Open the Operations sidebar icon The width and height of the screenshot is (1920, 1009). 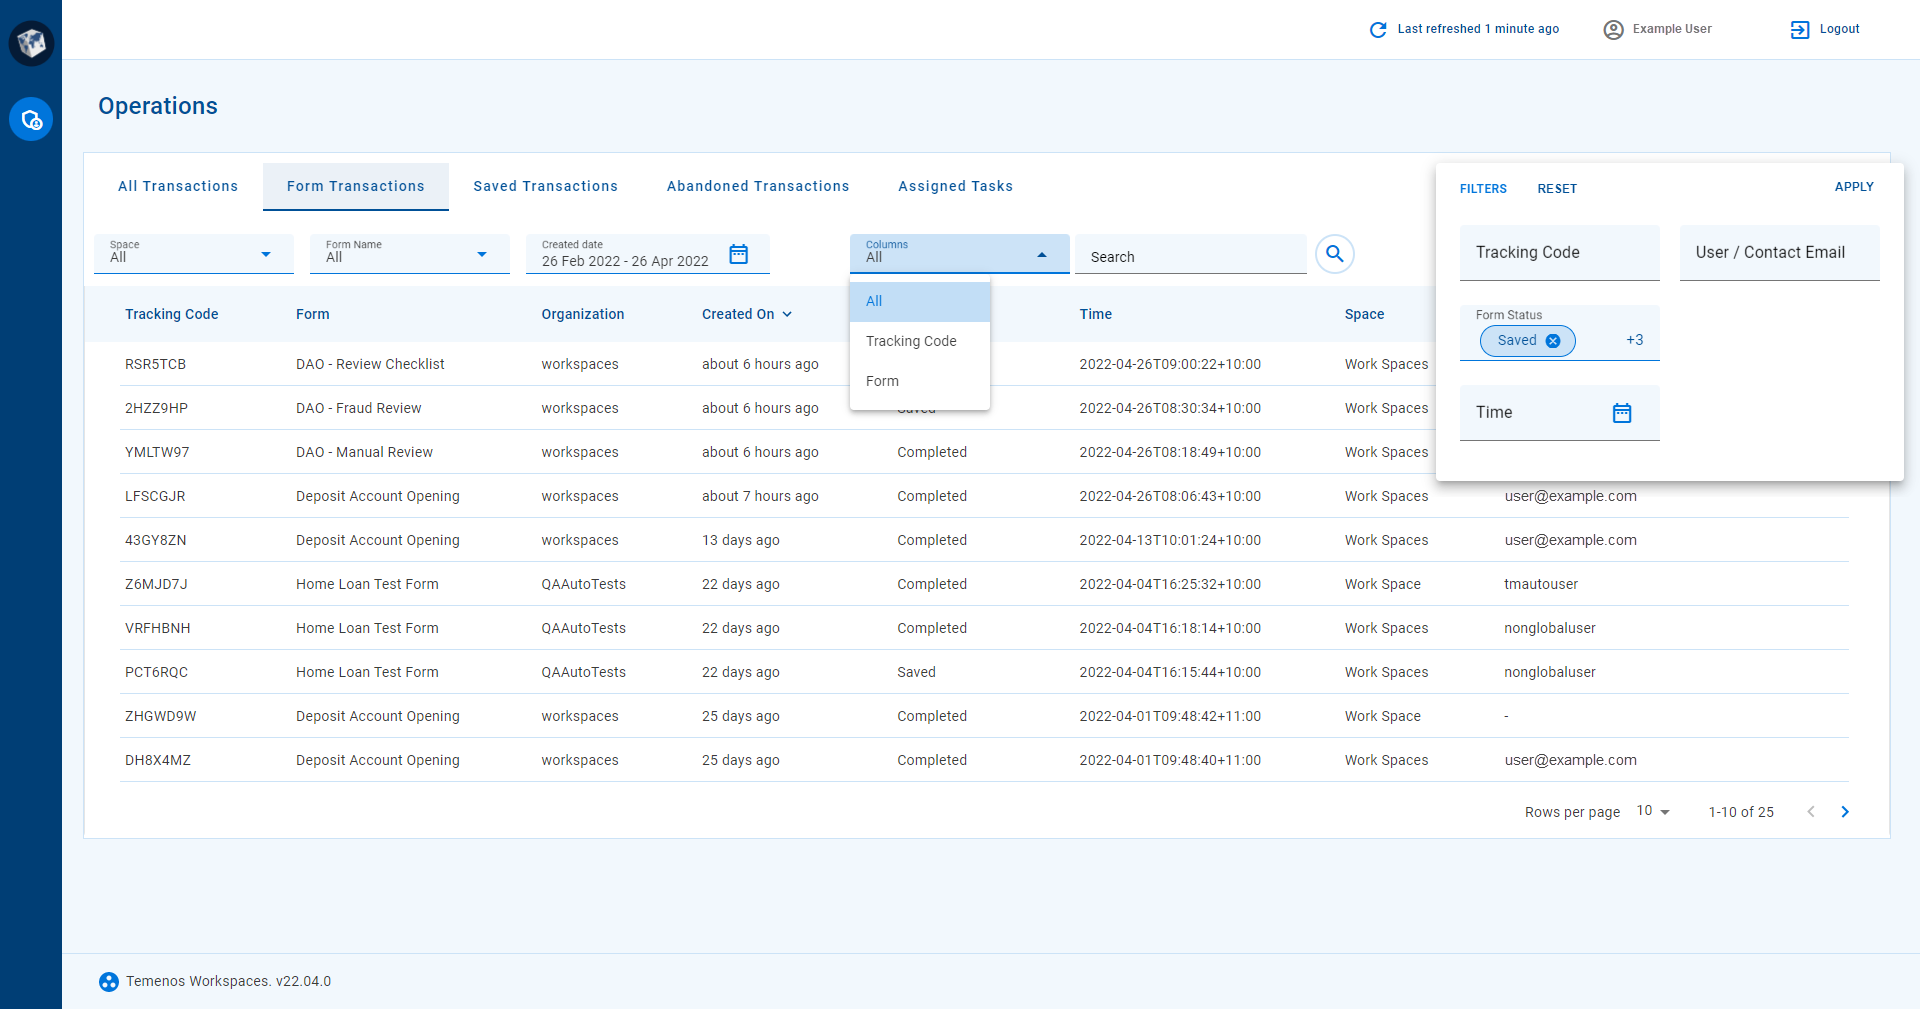(x=31, y=120)
